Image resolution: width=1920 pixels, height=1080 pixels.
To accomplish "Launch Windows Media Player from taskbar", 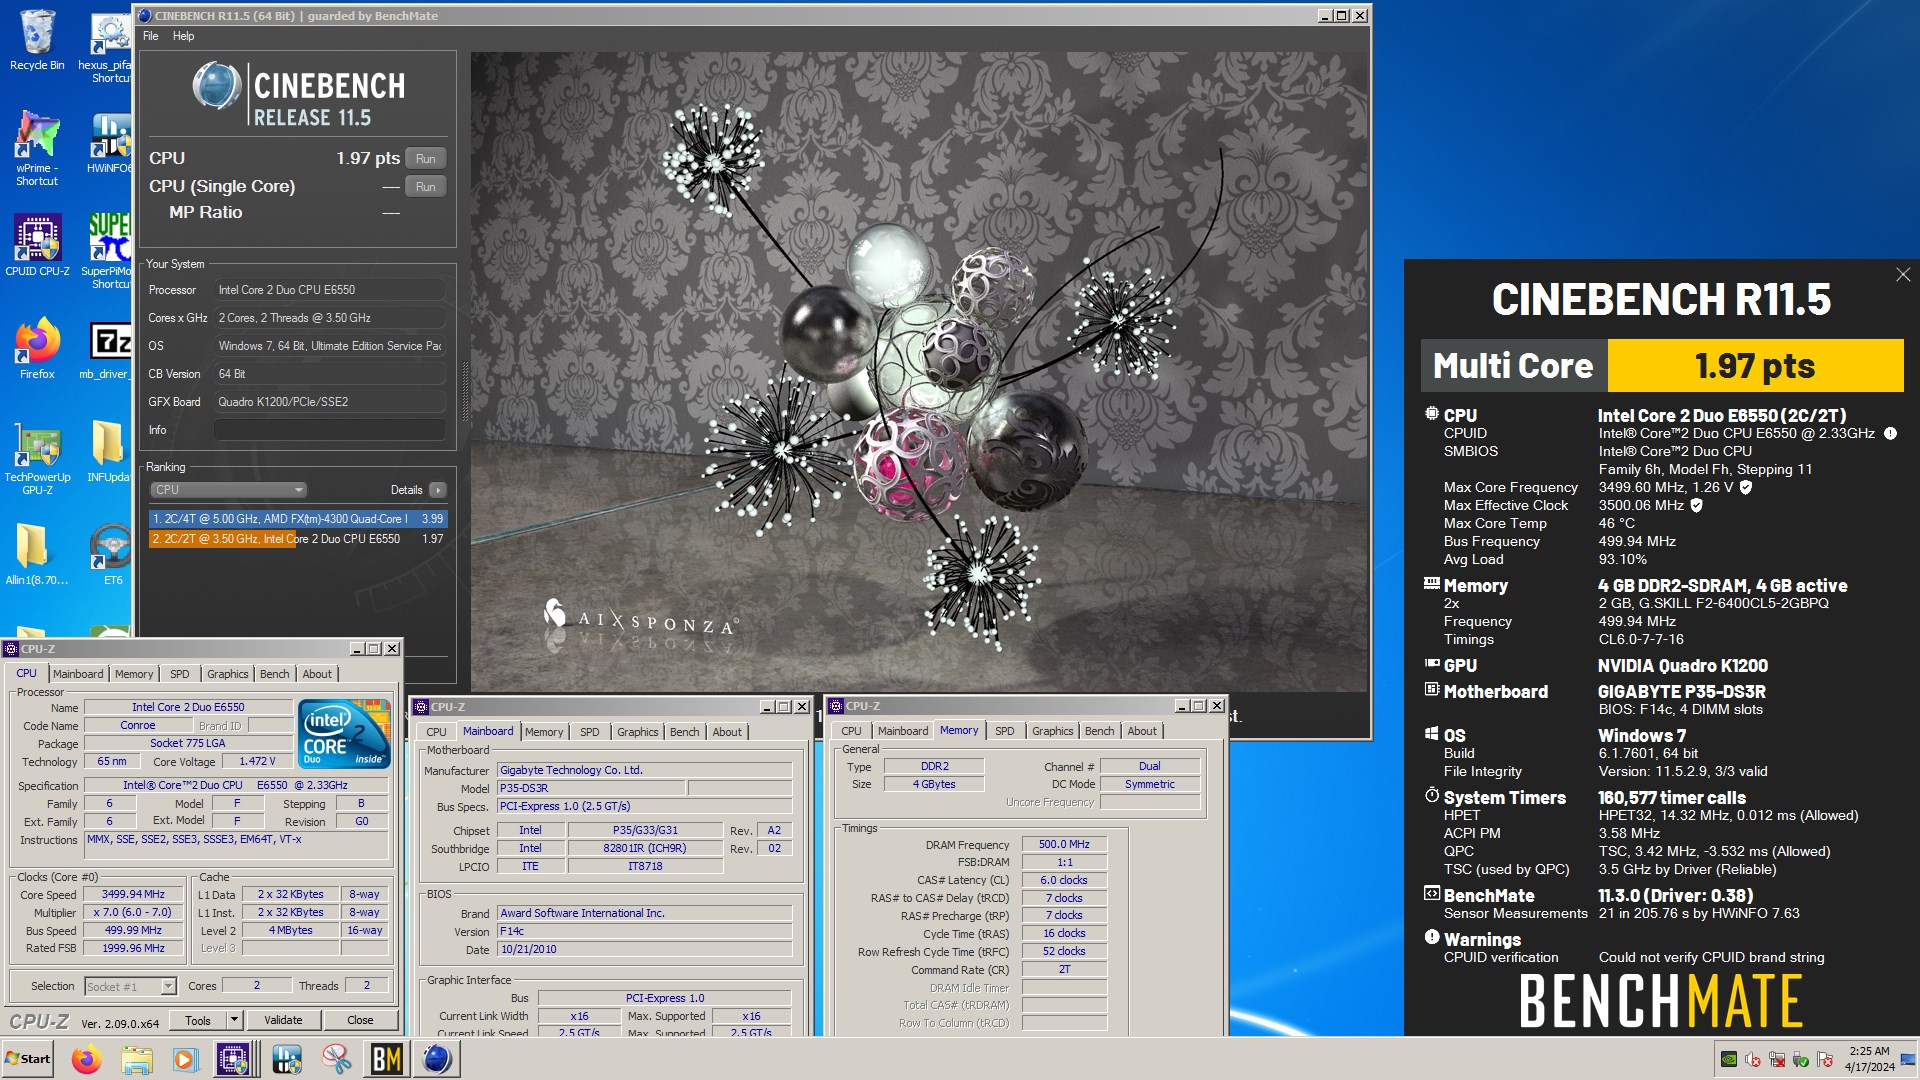I will point(185,1059).
